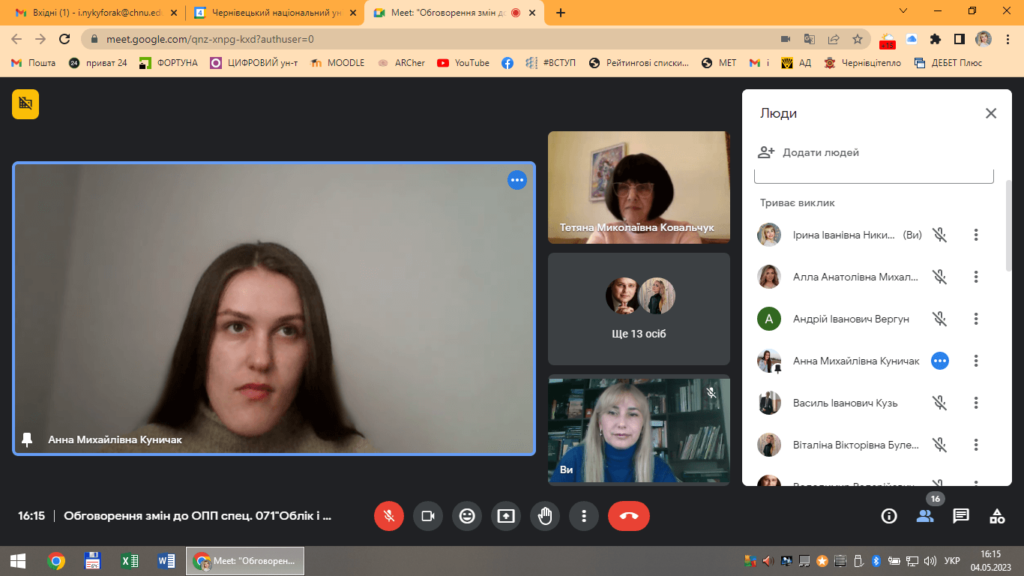Image resolution: width=1024 pixels, height=576 pixels.
Task: Open the MOODLE bookmark
Action: [338, 63]
